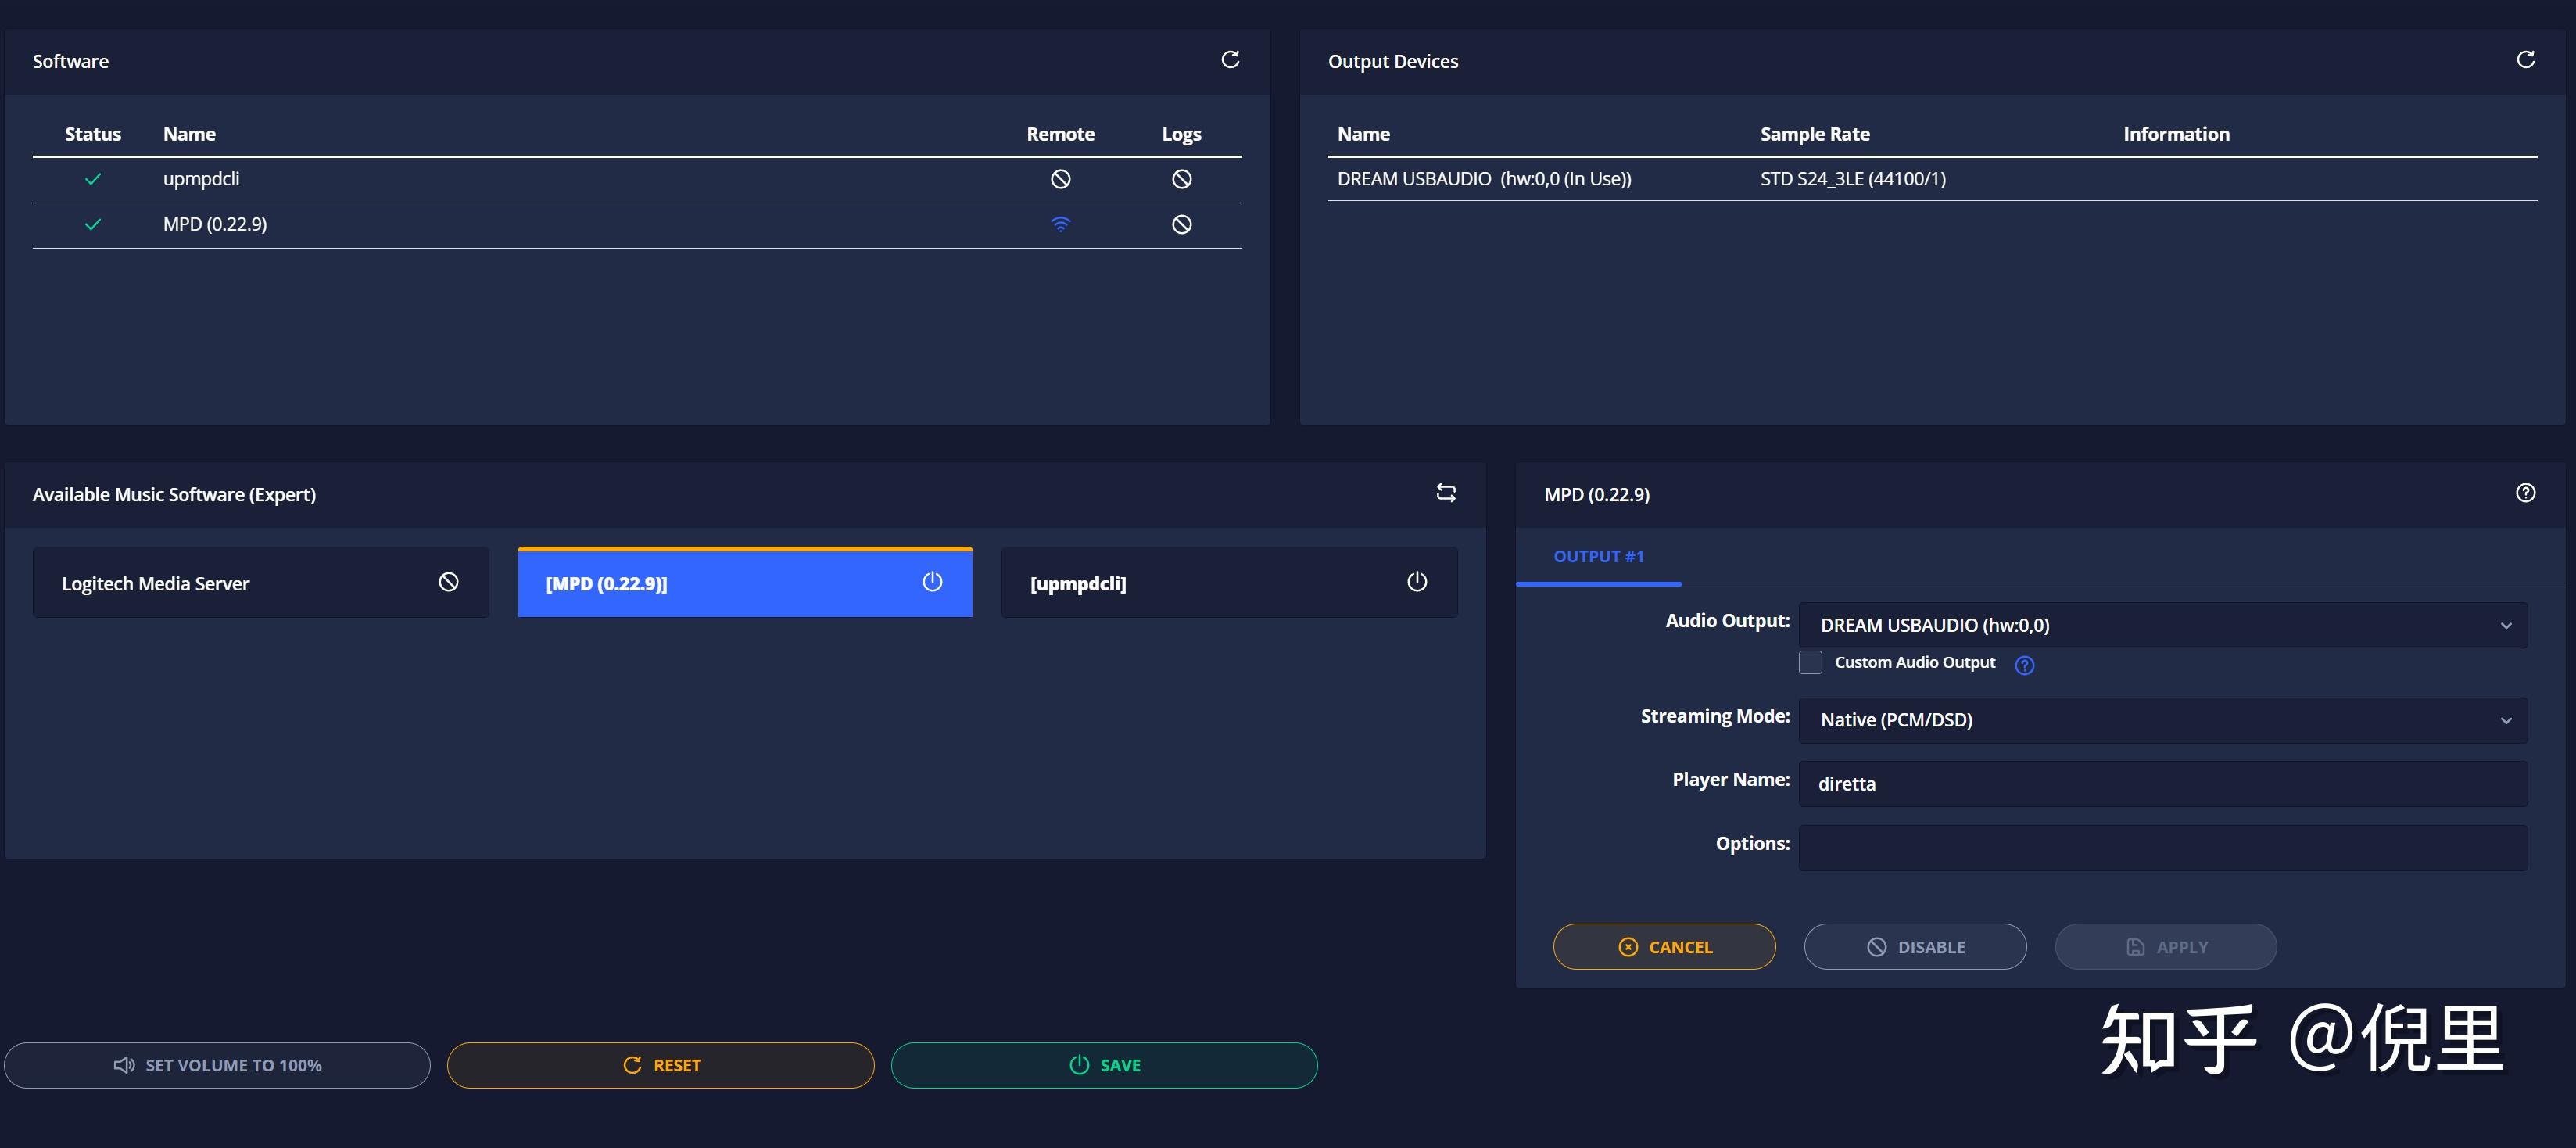Select the OUTPUT #1 tab
Screen dimensions: 2576x1148
pos(1598,556)
